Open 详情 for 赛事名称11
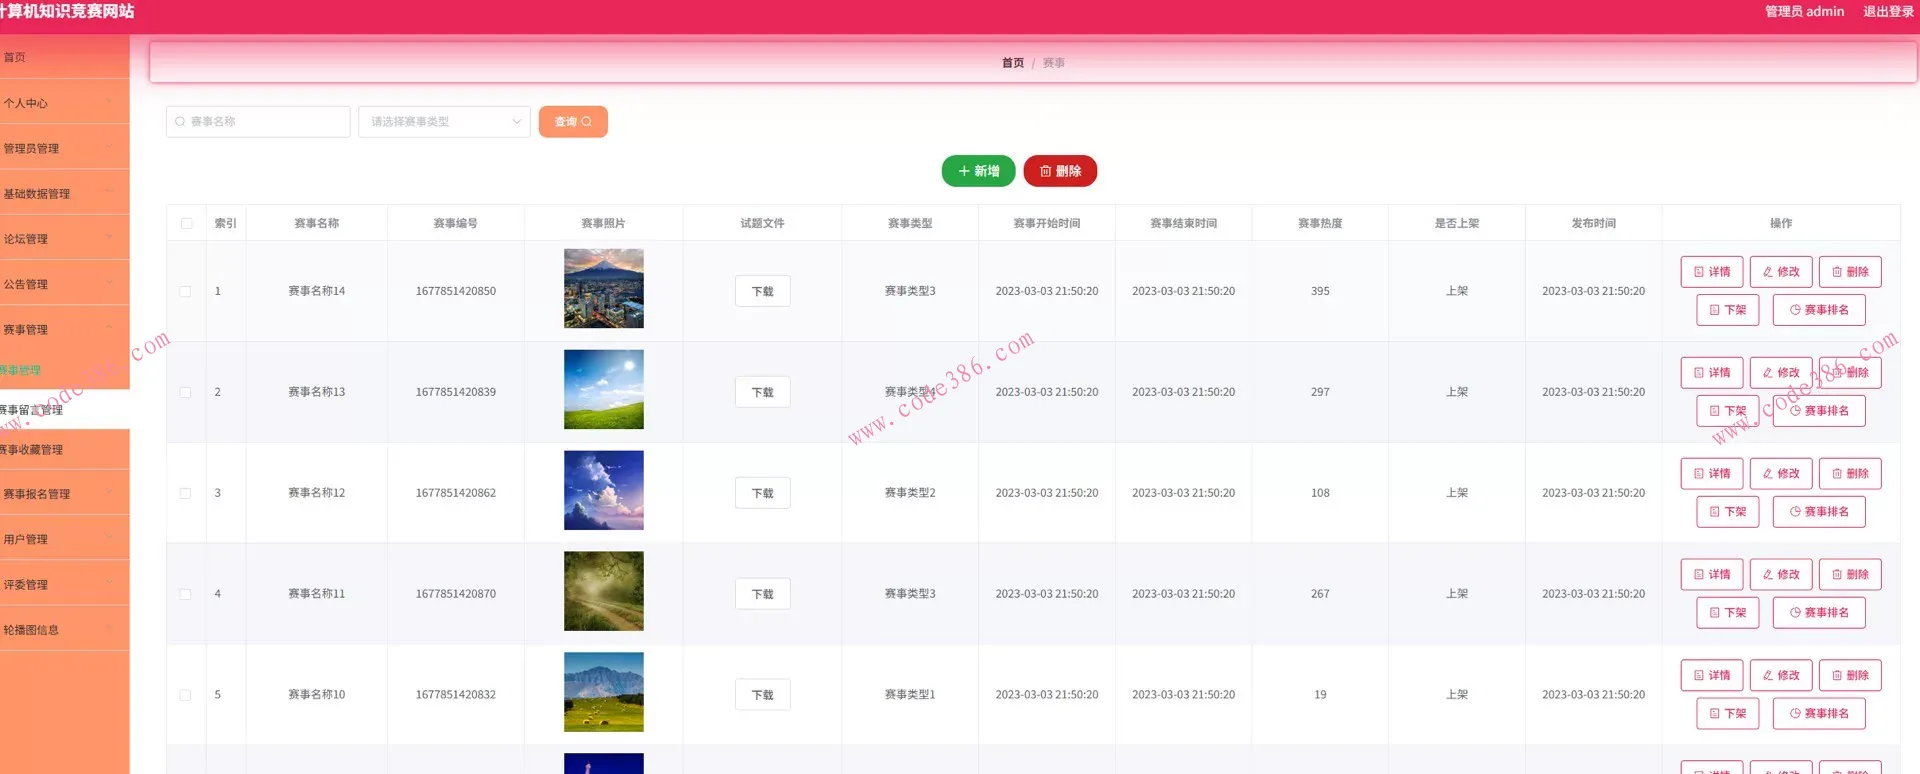The height and width of the screenshot is (774, 1920). 1712,575
